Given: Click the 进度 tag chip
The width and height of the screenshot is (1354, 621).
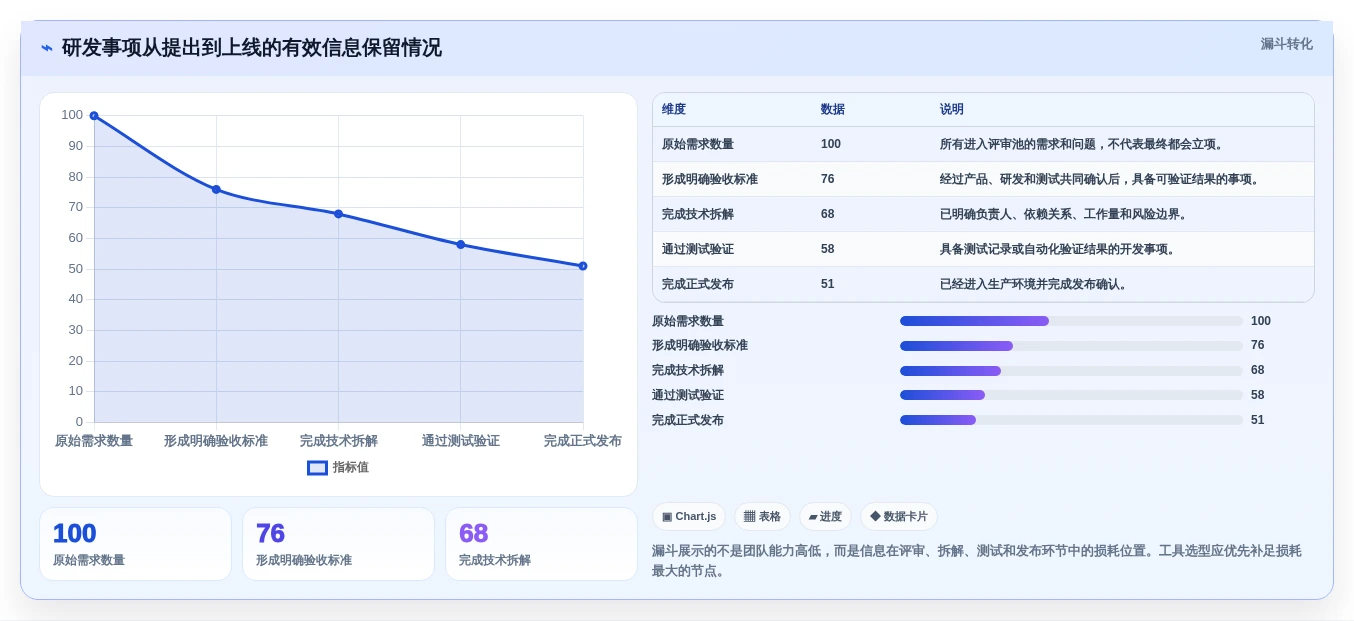Looking at the screenshot, I should point(825,517).
